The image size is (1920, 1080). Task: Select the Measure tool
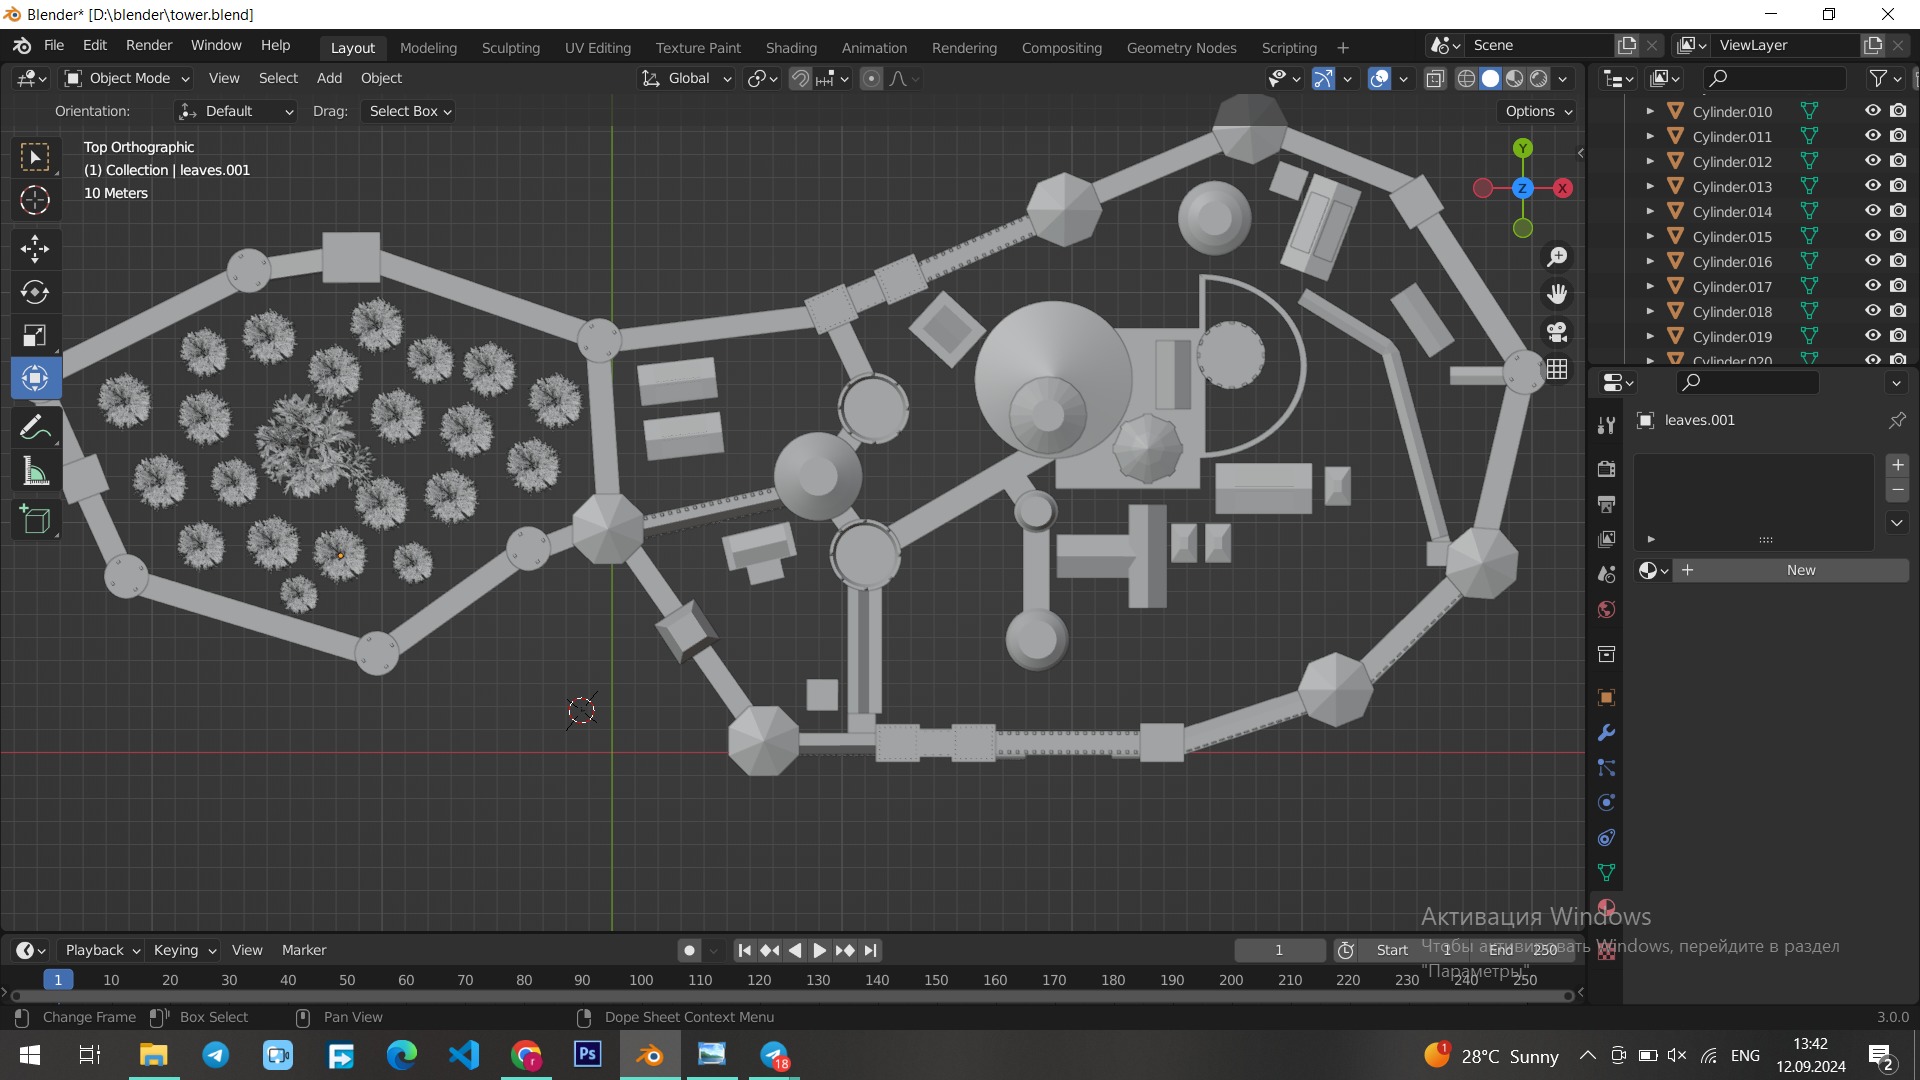pos(35,472)
